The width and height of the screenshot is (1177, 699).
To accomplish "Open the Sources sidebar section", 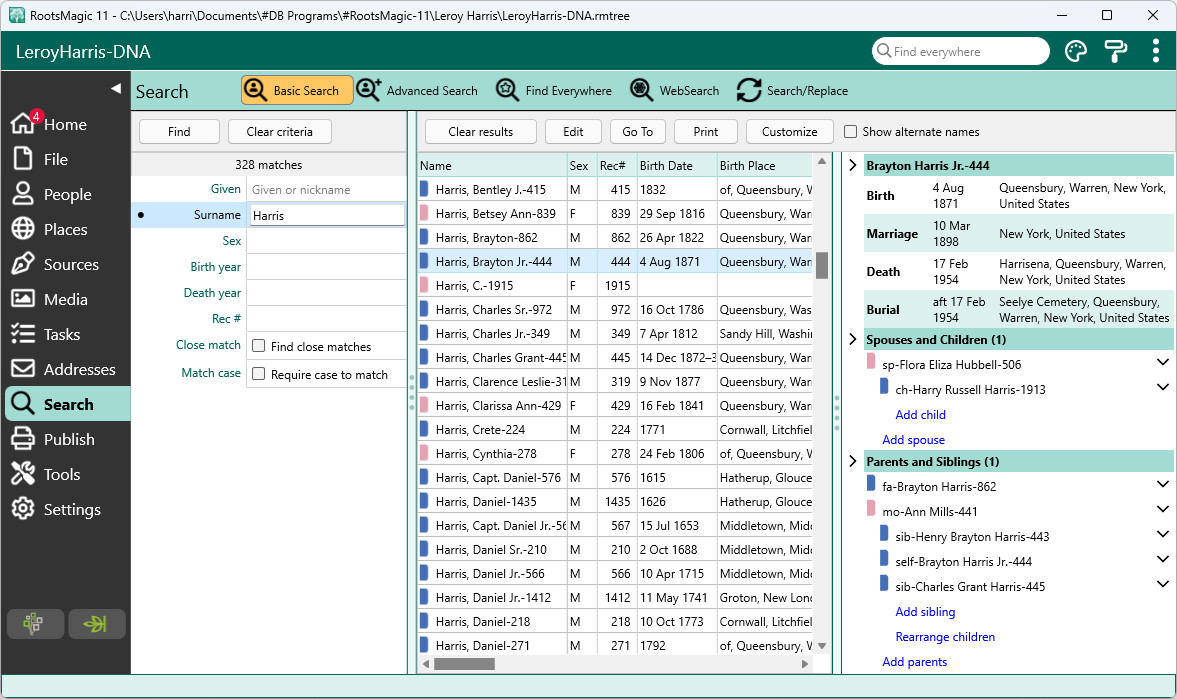I will (x=66, y=264).
